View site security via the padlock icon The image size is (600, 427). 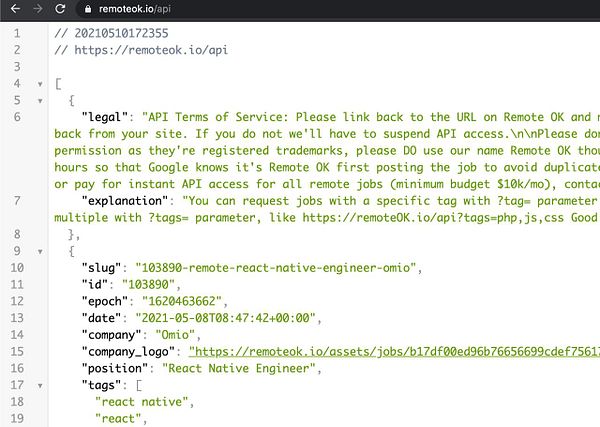pyautogui.click(x=88, y=9)
